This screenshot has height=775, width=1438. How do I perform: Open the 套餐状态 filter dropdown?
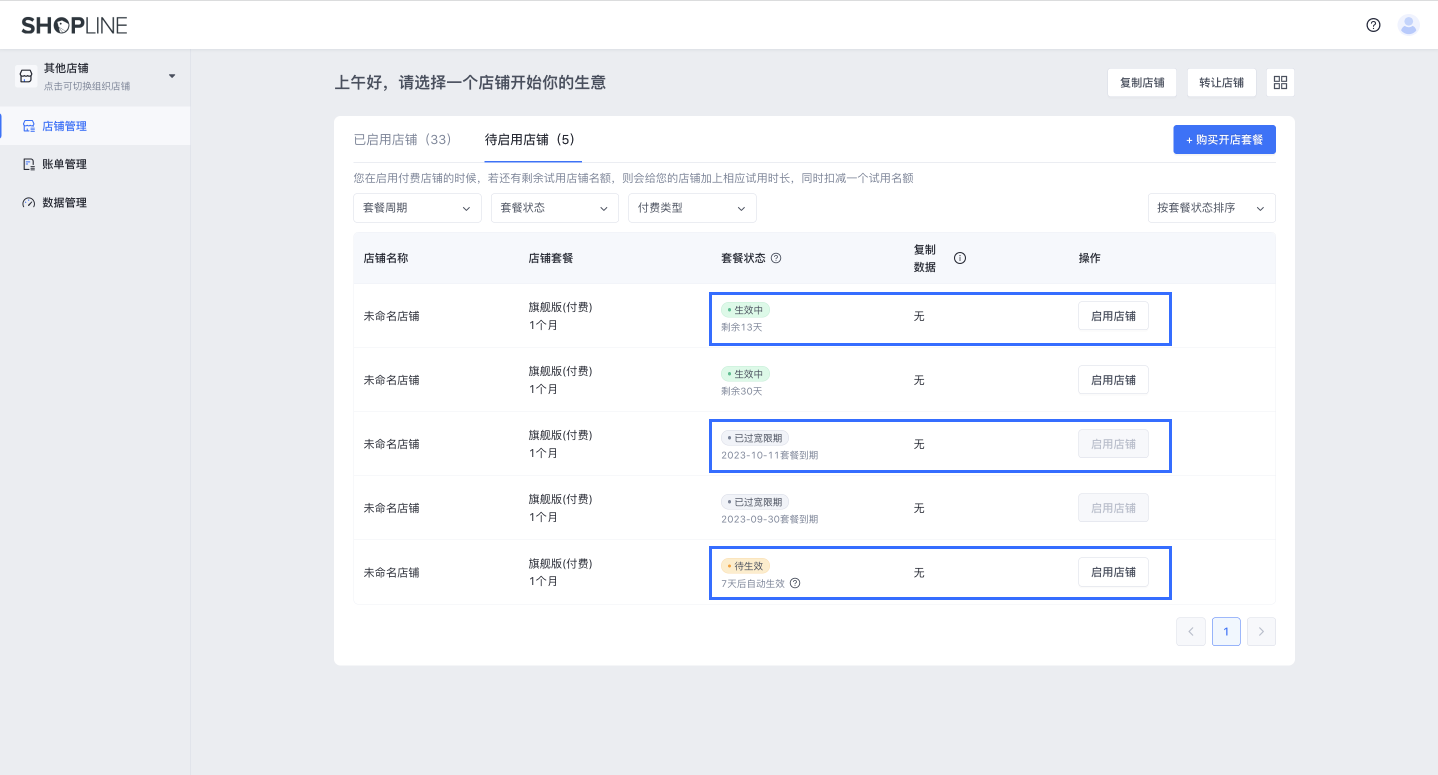point(554,208)
